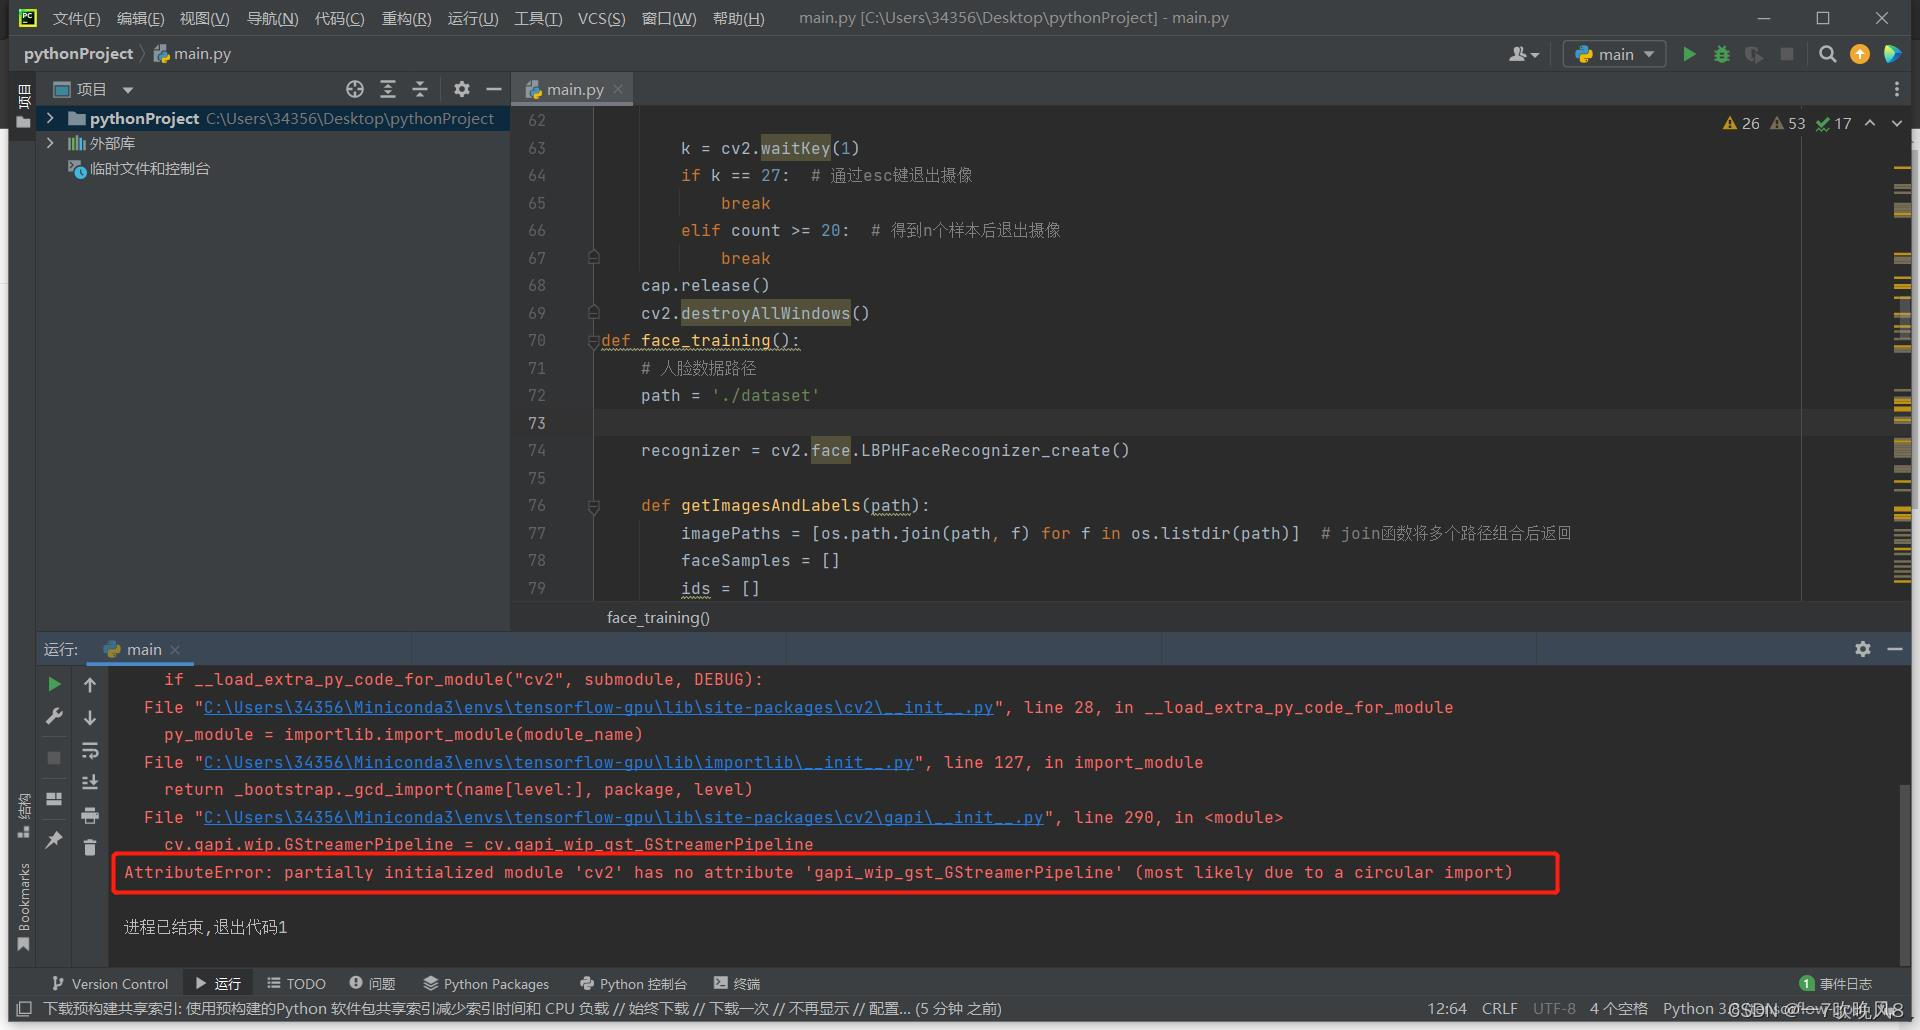Image resolution: width=1920 pixels, height=1030 pixels.
Task: Expand the 外部库 tree node
Action: [x=50, y=143]
